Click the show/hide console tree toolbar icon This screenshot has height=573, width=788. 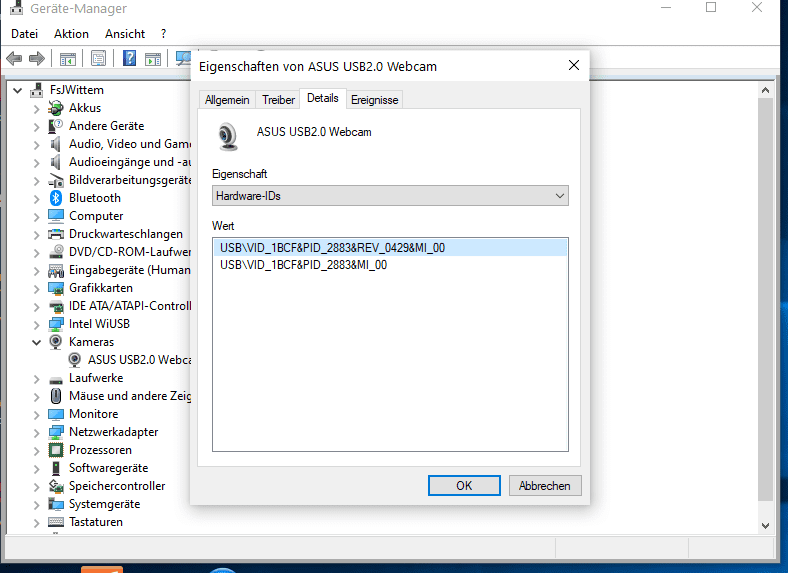[x=68, y=59]
